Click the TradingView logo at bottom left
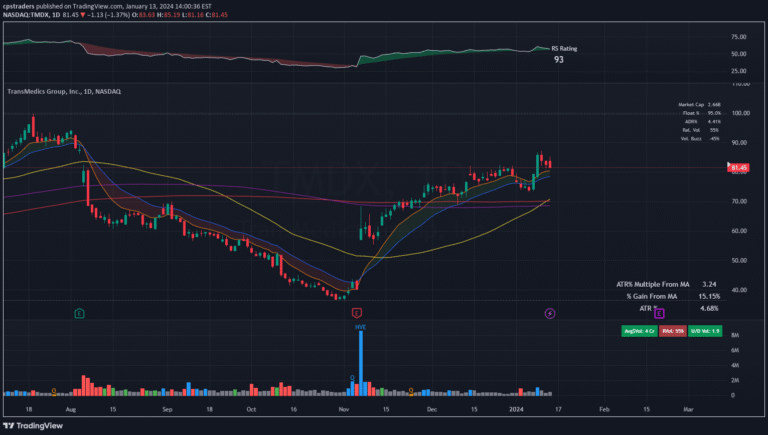Image resolution: width=768 pixels, height=435 pixels. pyautogui.click(x=33, y=426)
